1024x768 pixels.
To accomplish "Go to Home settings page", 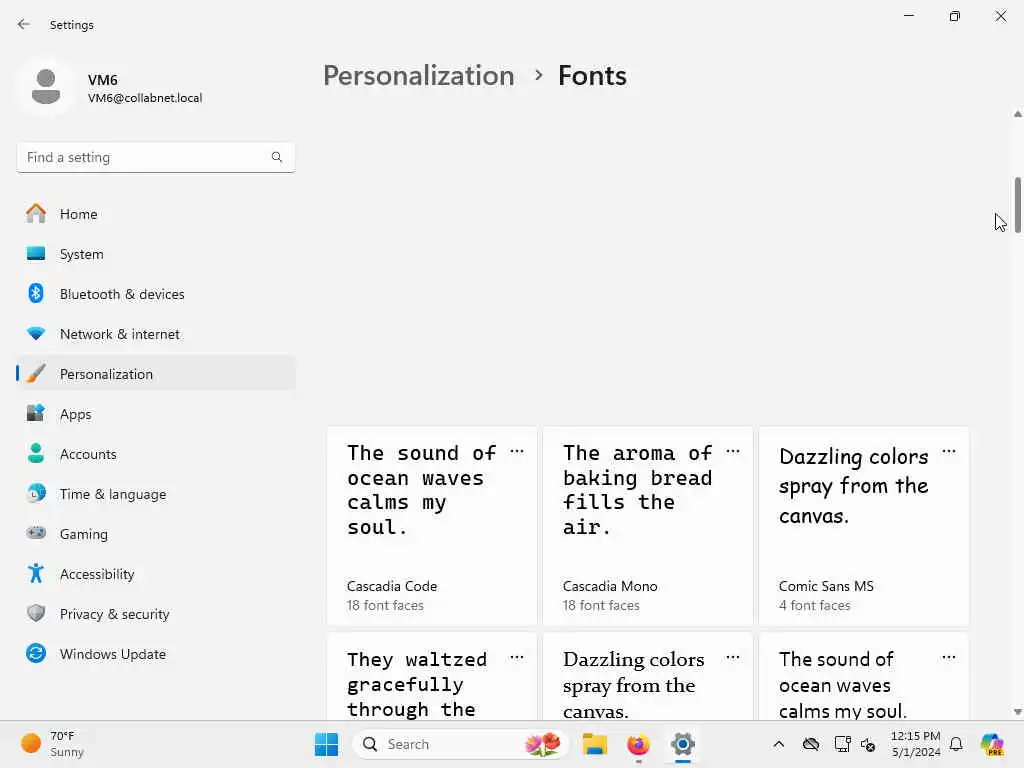I will [156, 214].
